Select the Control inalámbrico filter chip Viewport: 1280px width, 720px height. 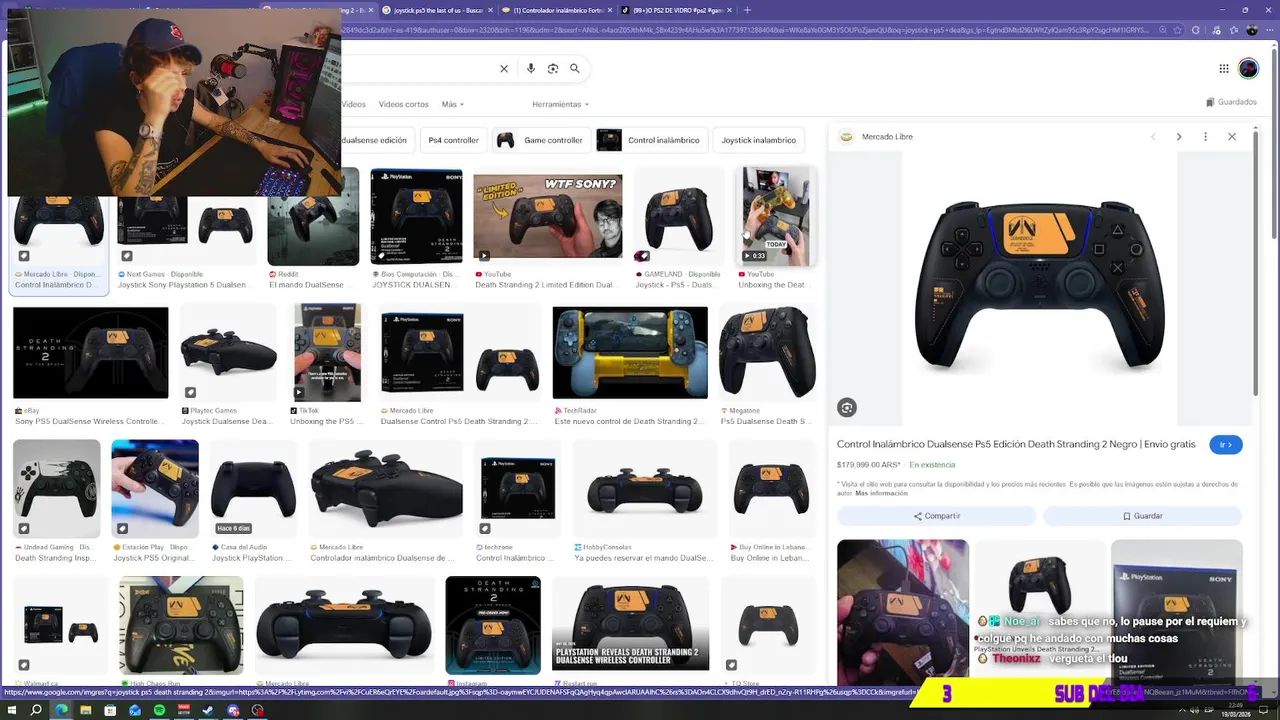(x=651, y=140)
